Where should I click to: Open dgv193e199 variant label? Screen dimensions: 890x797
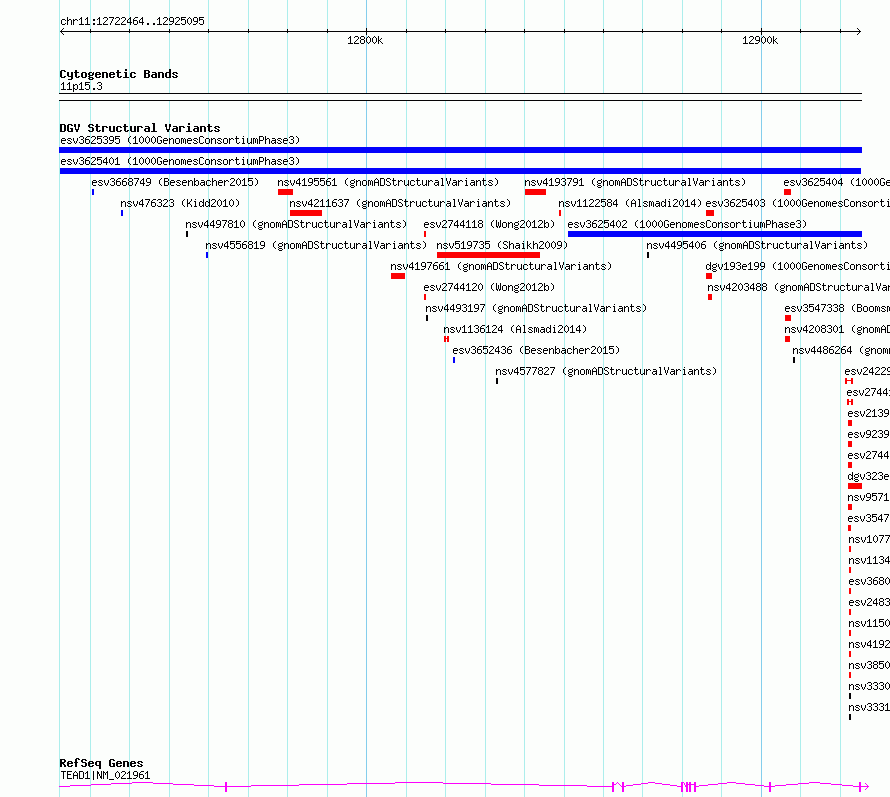[x=797, y=266]
